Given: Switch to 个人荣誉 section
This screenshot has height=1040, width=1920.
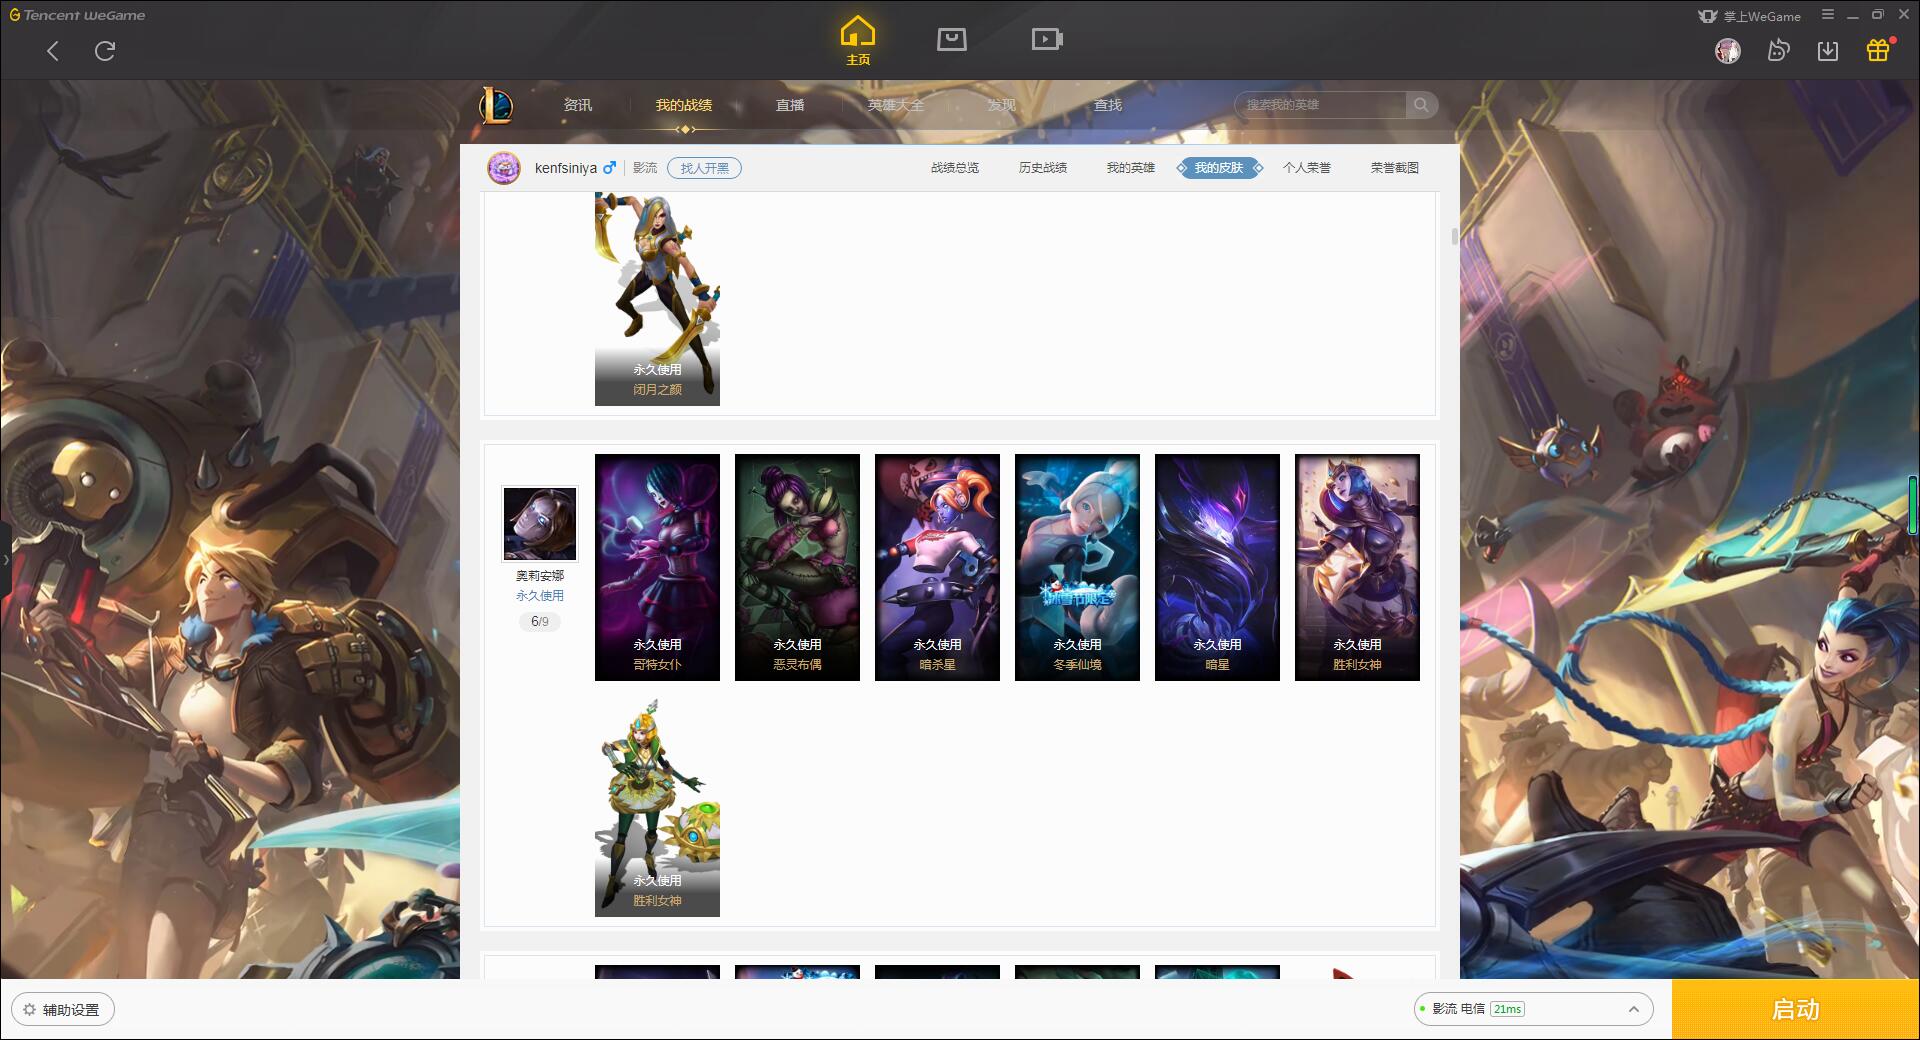Looking at the screenshot, I should [1307, 168].
